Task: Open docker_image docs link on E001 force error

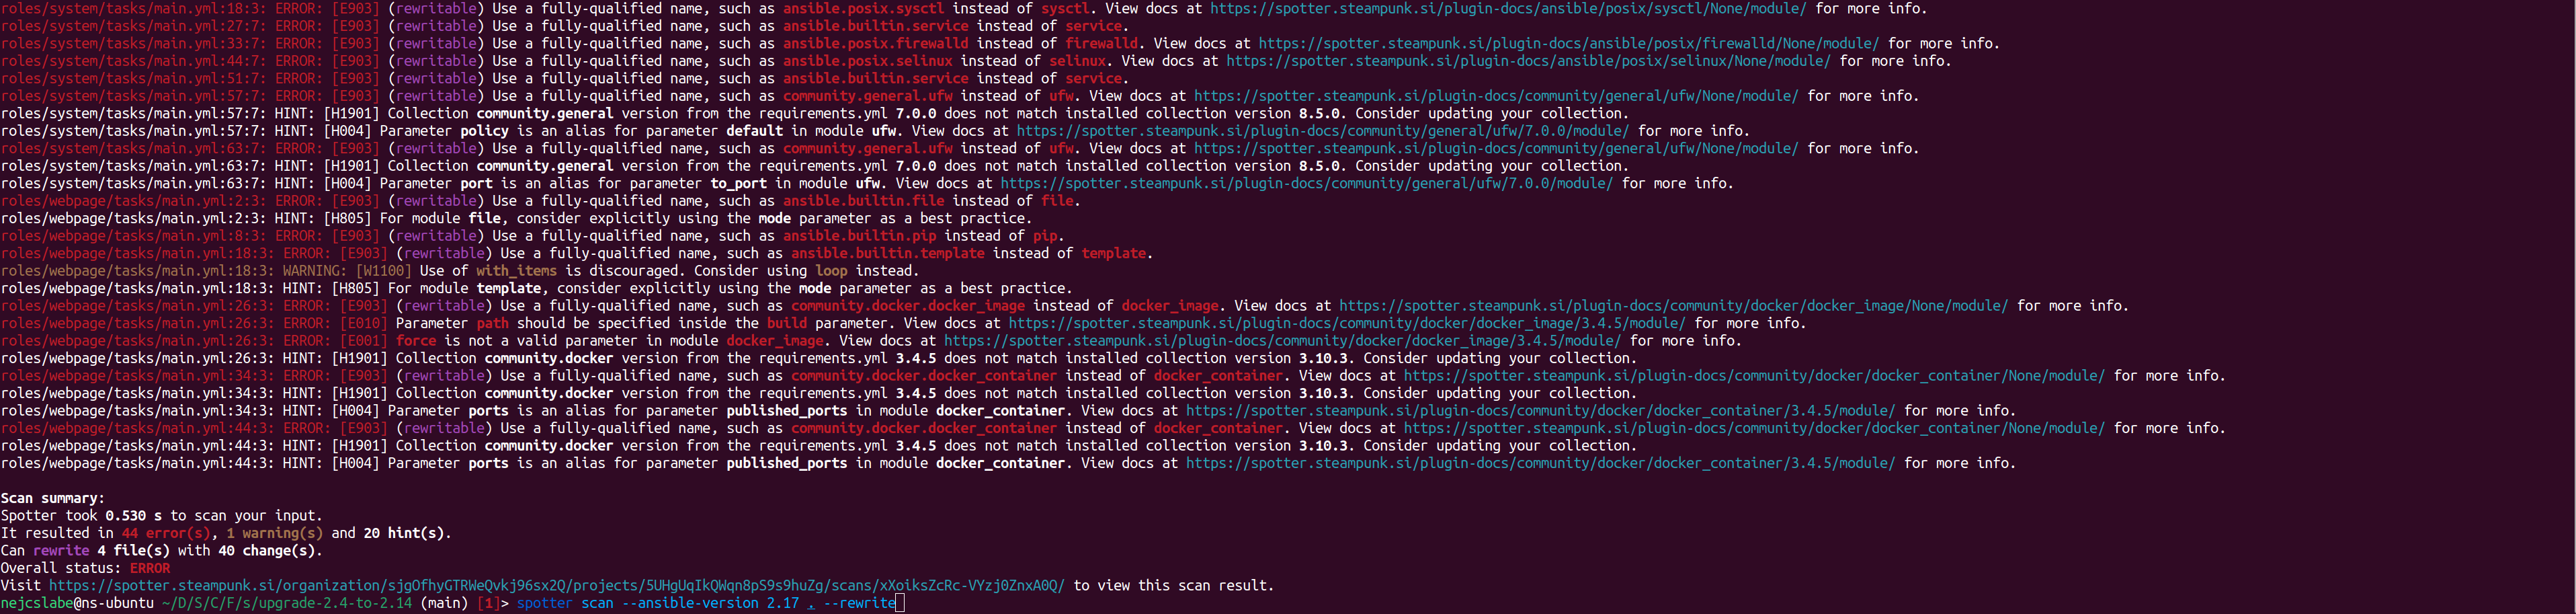Action: click(1282, 341)
